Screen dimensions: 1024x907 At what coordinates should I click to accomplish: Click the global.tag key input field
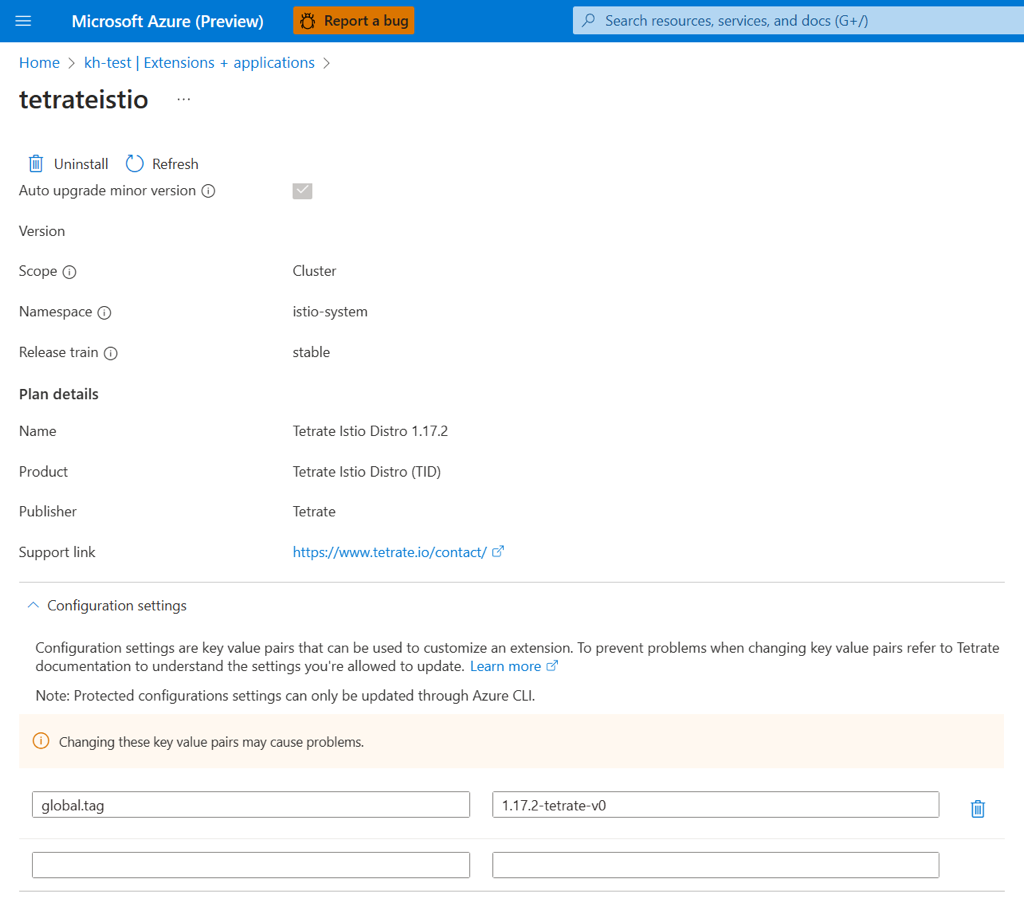pos(250,804)
